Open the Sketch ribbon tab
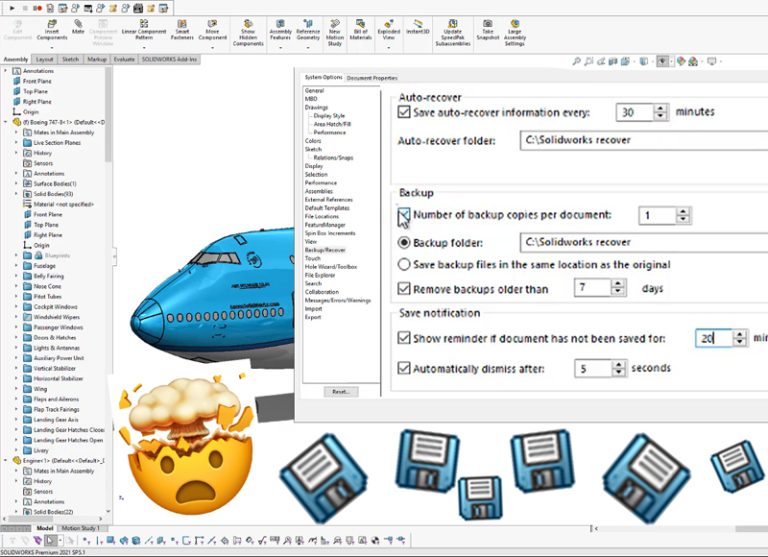 point(70,59)
